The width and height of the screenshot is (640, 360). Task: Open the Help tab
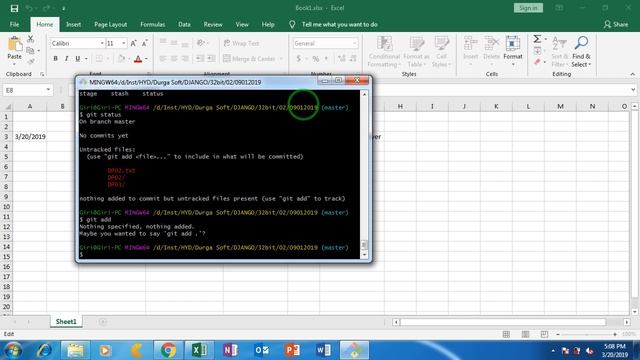click(268, 24)
